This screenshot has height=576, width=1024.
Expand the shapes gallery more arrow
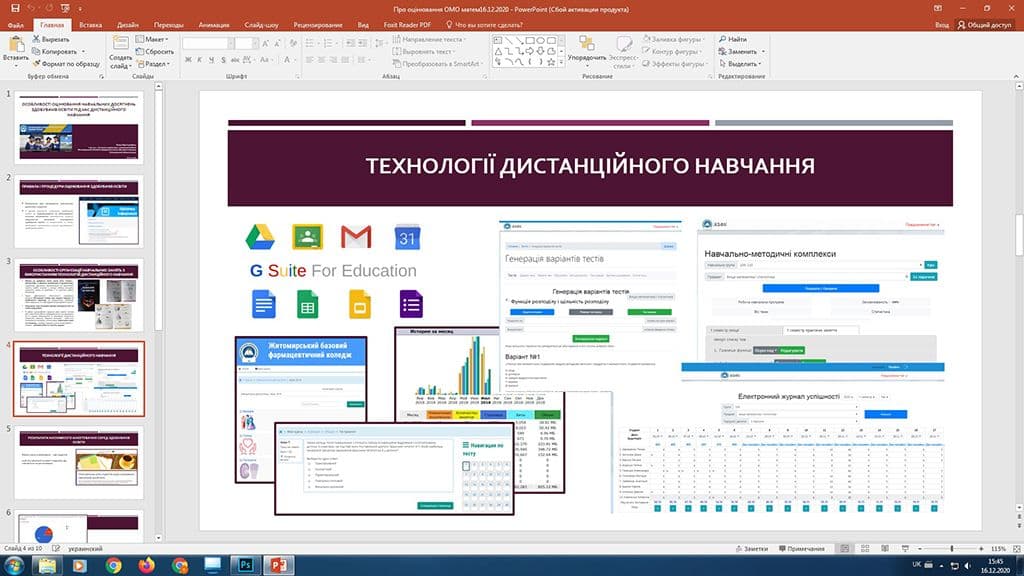click(561, 62)
